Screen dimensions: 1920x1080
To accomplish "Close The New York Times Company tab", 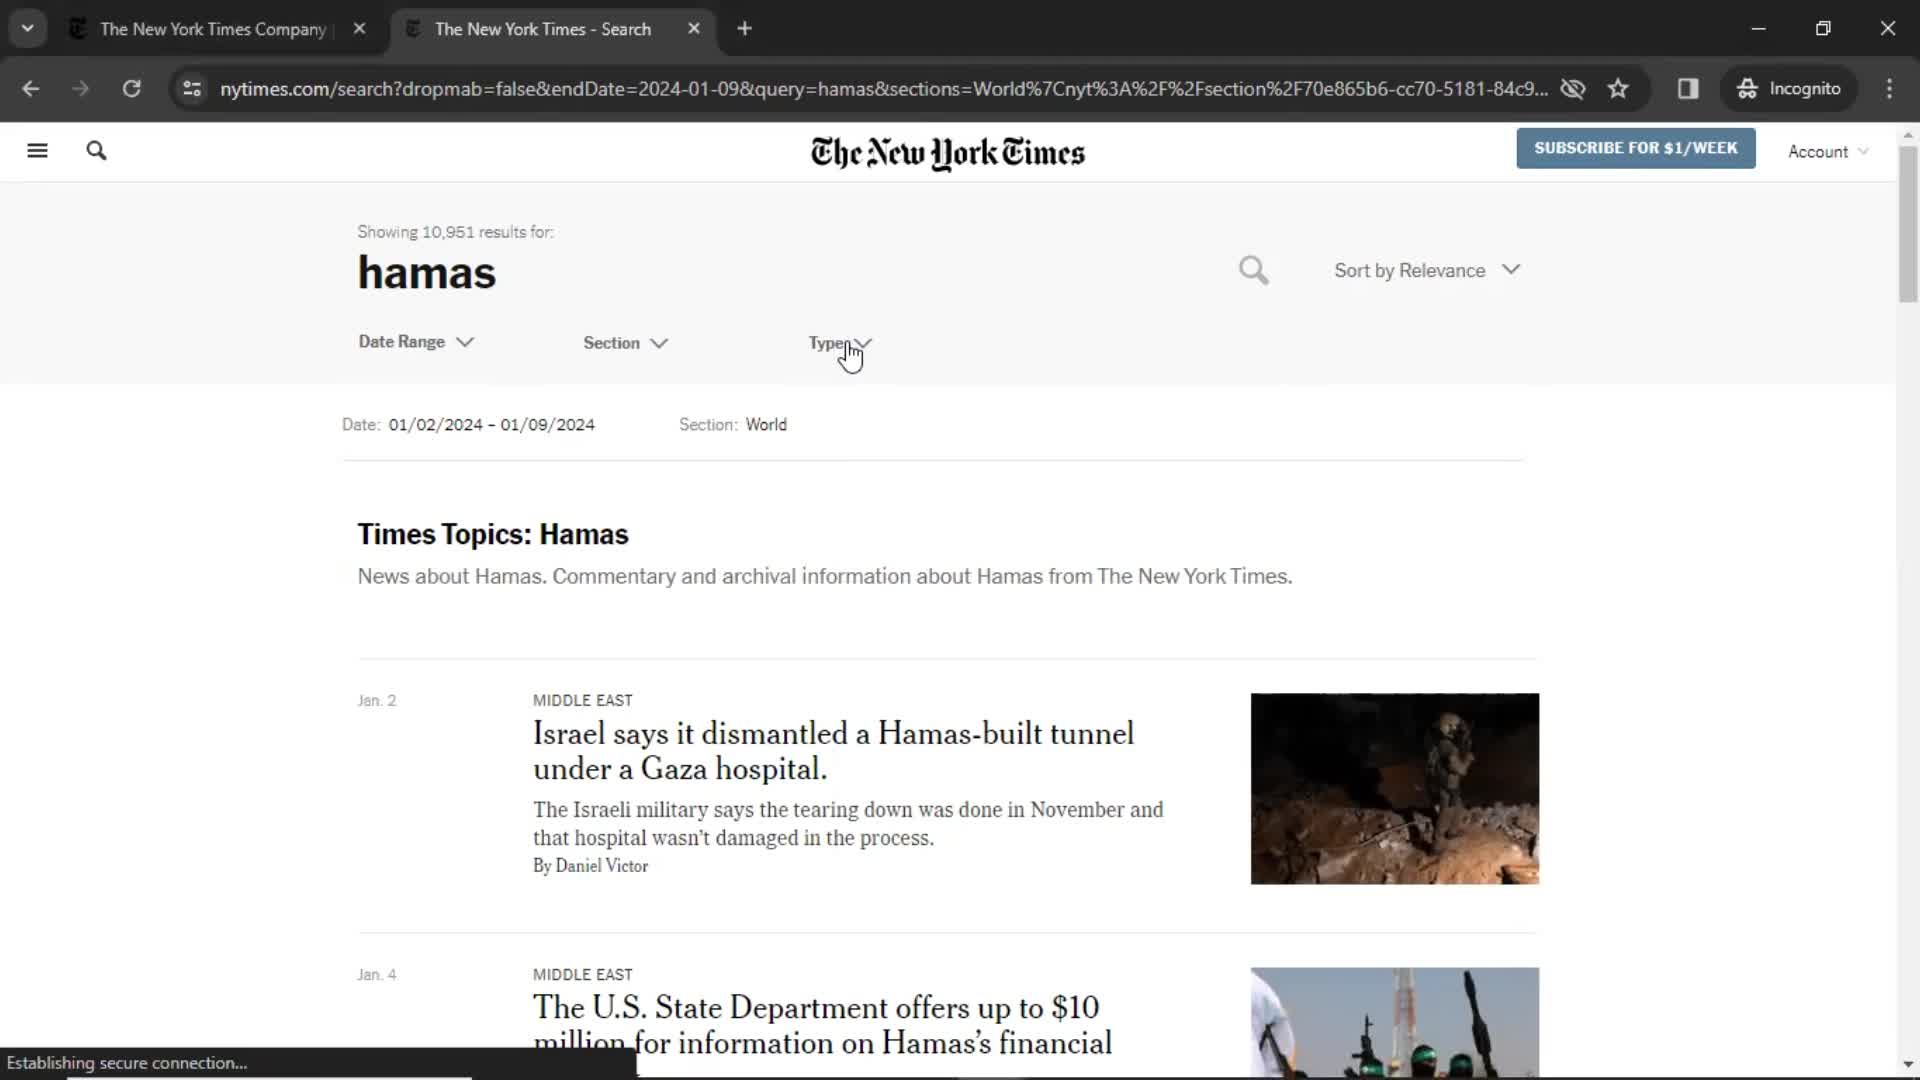I will tap(359, 29).
